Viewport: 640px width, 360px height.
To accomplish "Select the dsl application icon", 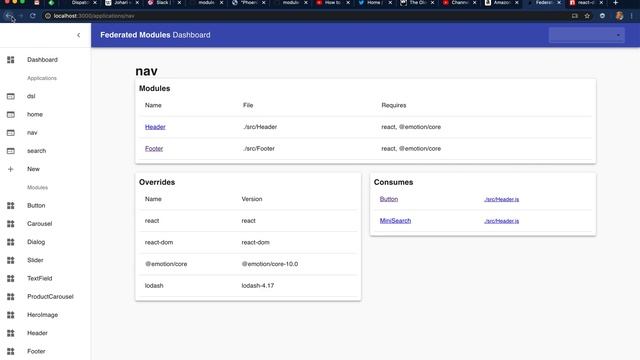I will tap(11, 96).
